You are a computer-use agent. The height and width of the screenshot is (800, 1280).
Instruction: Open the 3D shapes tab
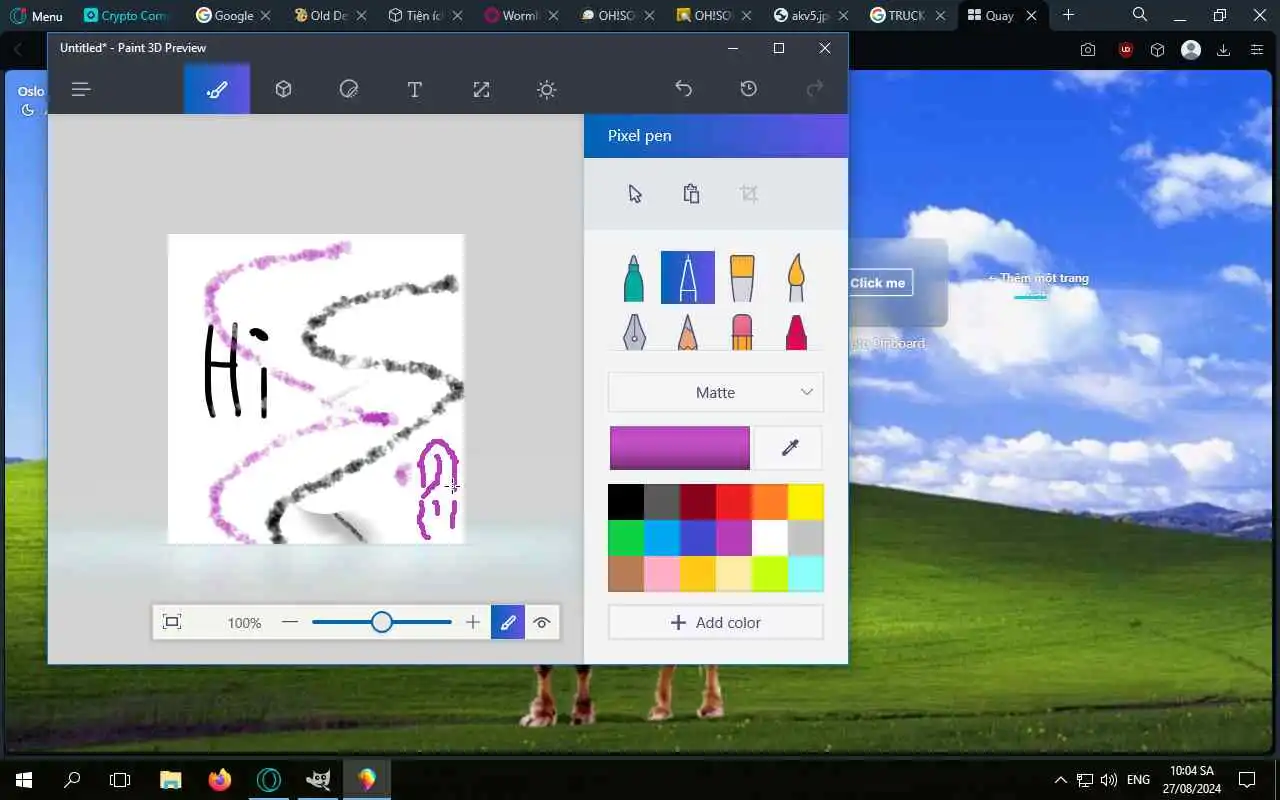coord(283,90)
